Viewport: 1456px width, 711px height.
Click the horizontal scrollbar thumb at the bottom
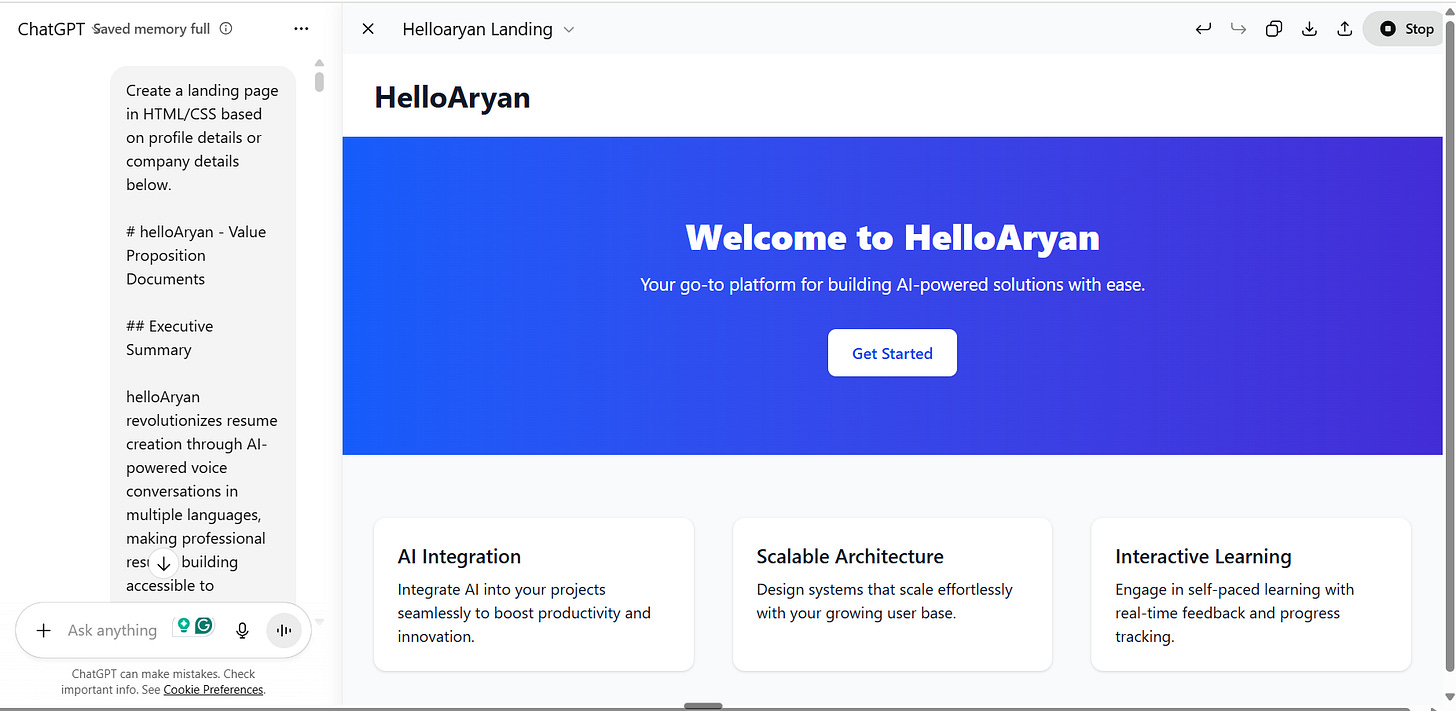coord(703,706)
